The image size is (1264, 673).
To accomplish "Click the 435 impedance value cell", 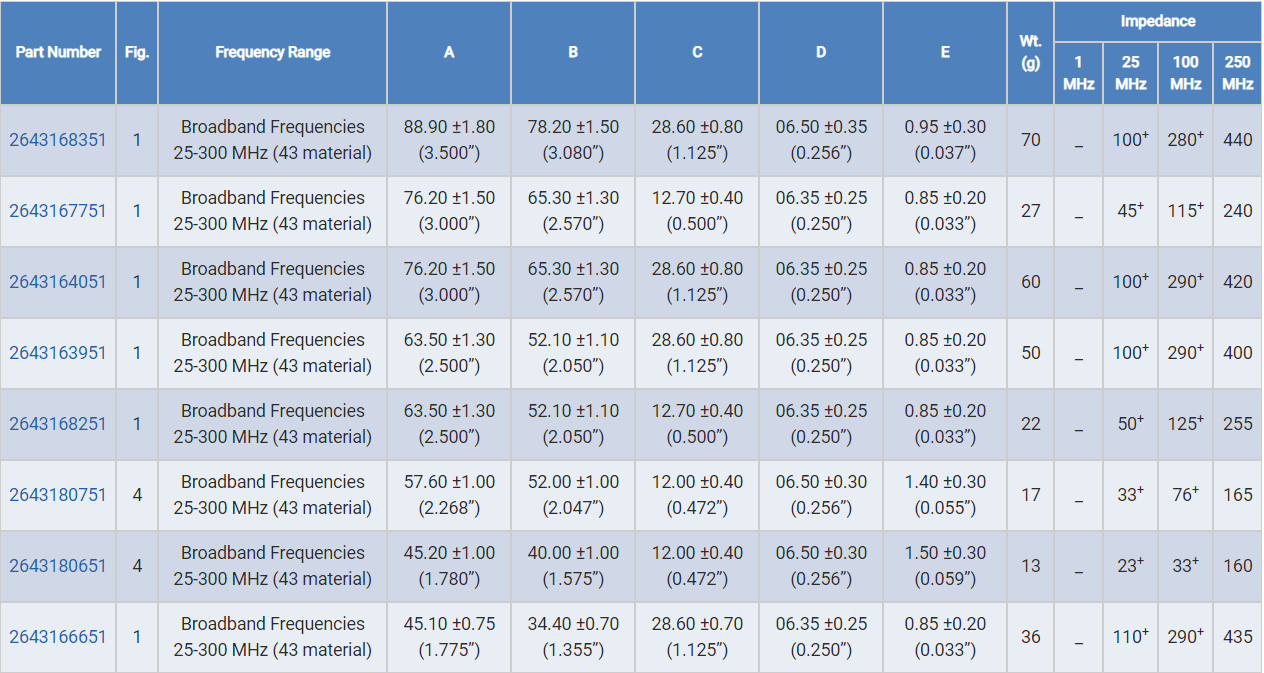I will (1237, 637).
